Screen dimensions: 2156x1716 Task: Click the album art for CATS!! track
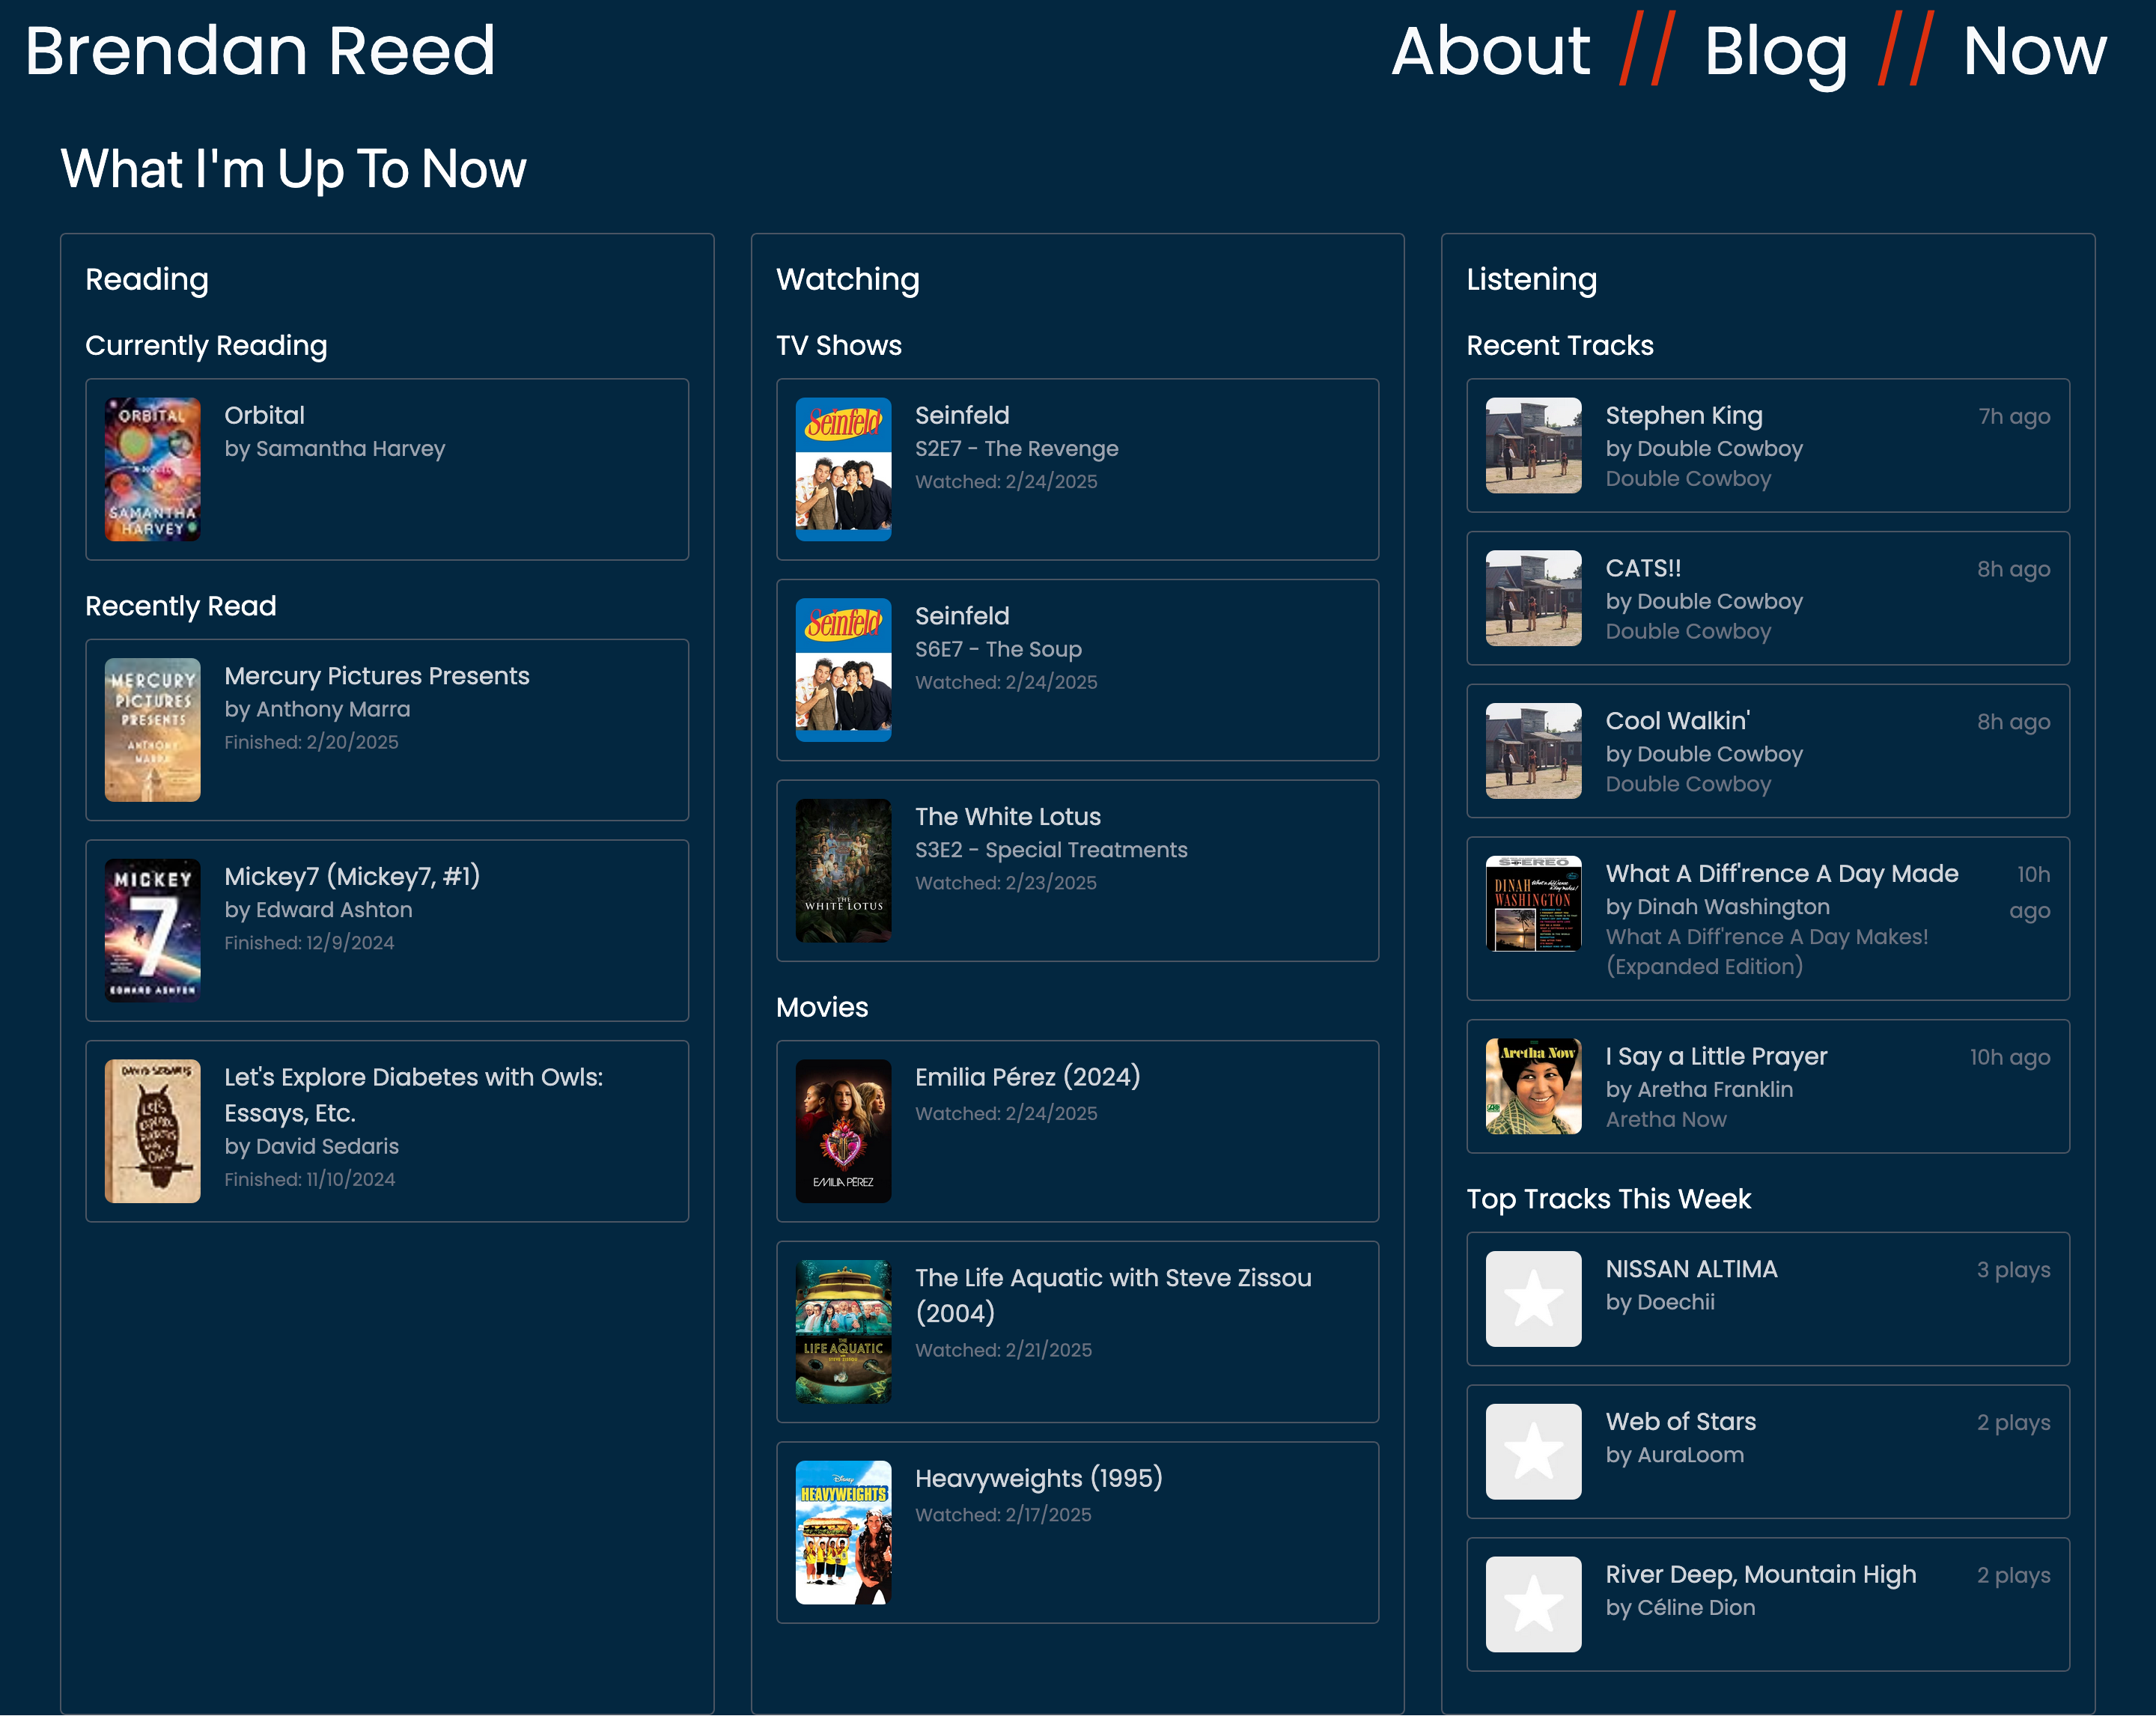1533,598
